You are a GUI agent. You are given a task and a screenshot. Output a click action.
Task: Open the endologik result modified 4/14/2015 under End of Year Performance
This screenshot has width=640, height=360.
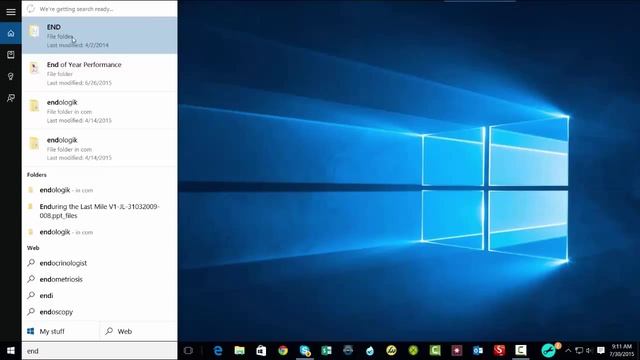[100, 111]
